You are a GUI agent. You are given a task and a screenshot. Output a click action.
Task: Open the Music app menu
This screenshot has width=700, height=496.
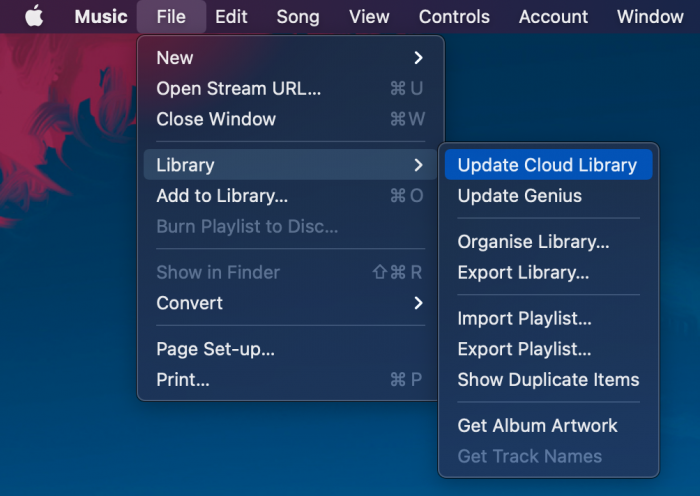click(101, 17)
